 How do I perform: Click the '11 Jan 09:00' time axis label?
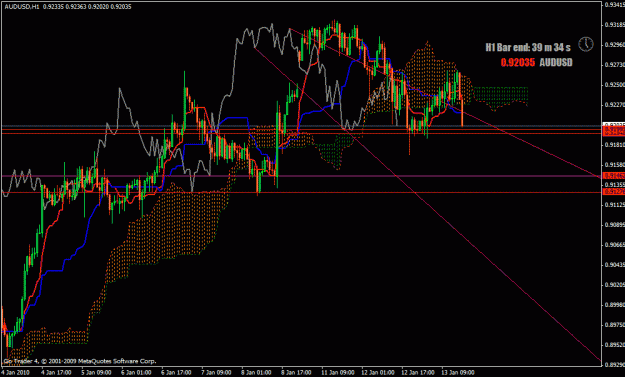click(x=338, y=373)
